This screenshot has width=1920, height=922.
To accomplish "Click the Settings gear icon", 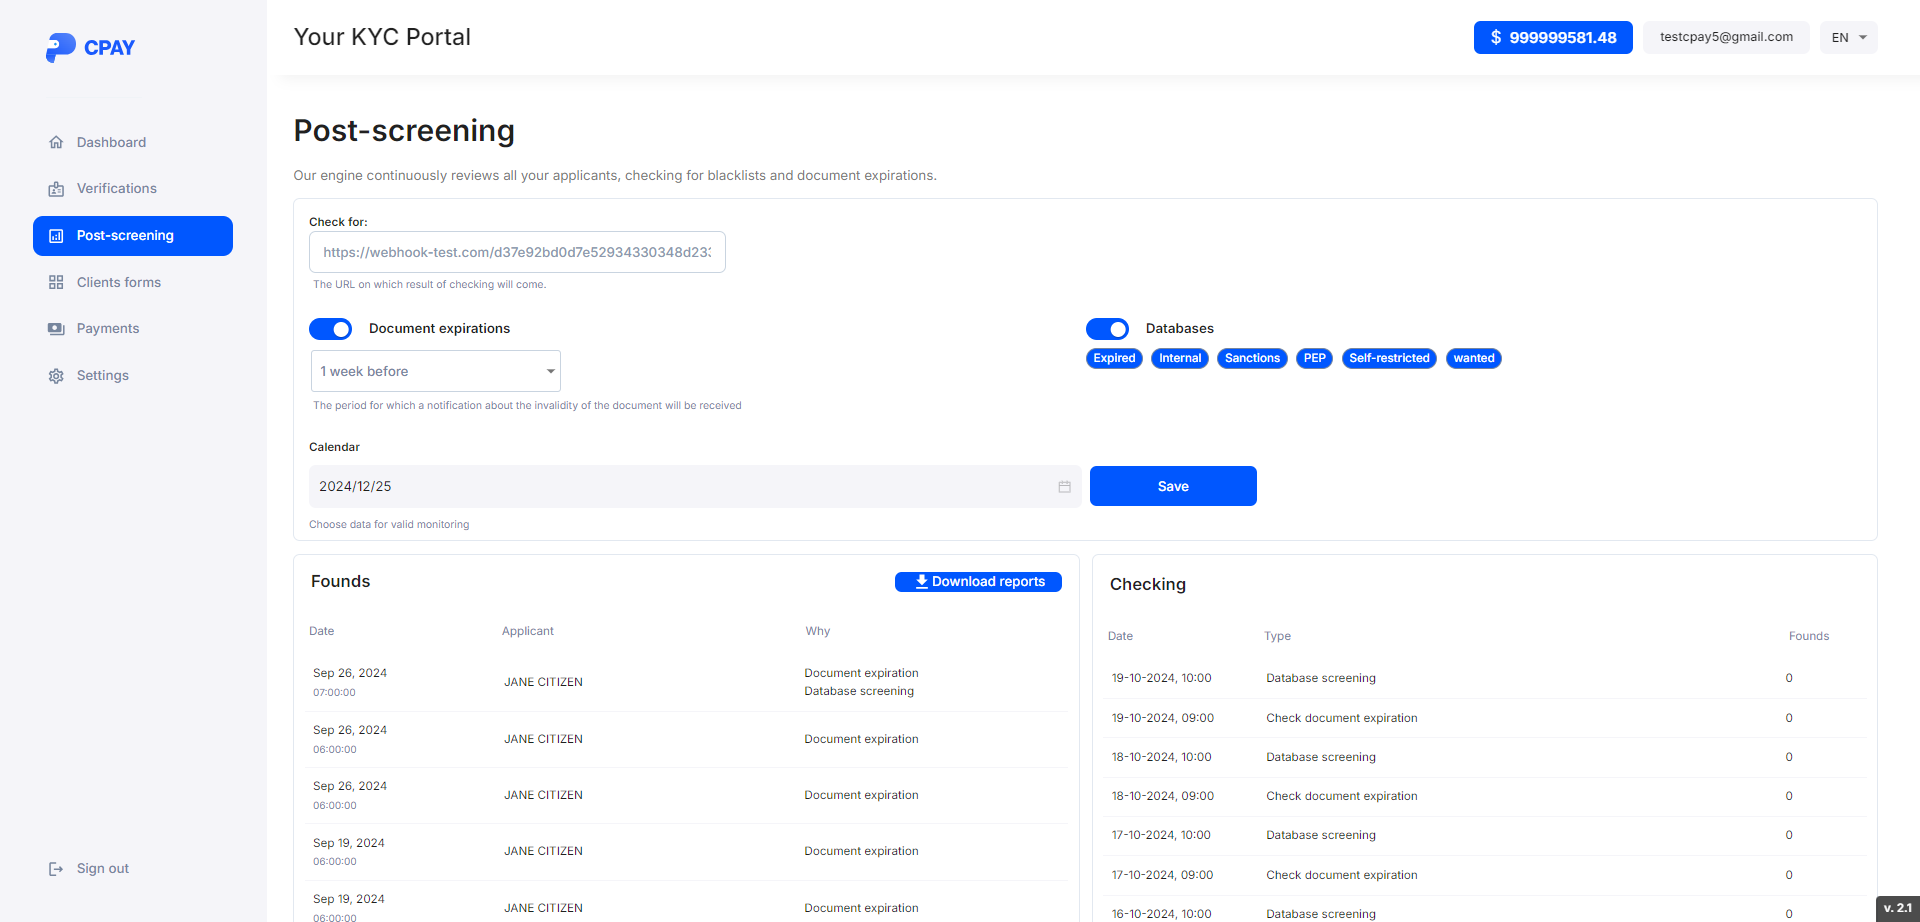I will [x=56, y=376].
